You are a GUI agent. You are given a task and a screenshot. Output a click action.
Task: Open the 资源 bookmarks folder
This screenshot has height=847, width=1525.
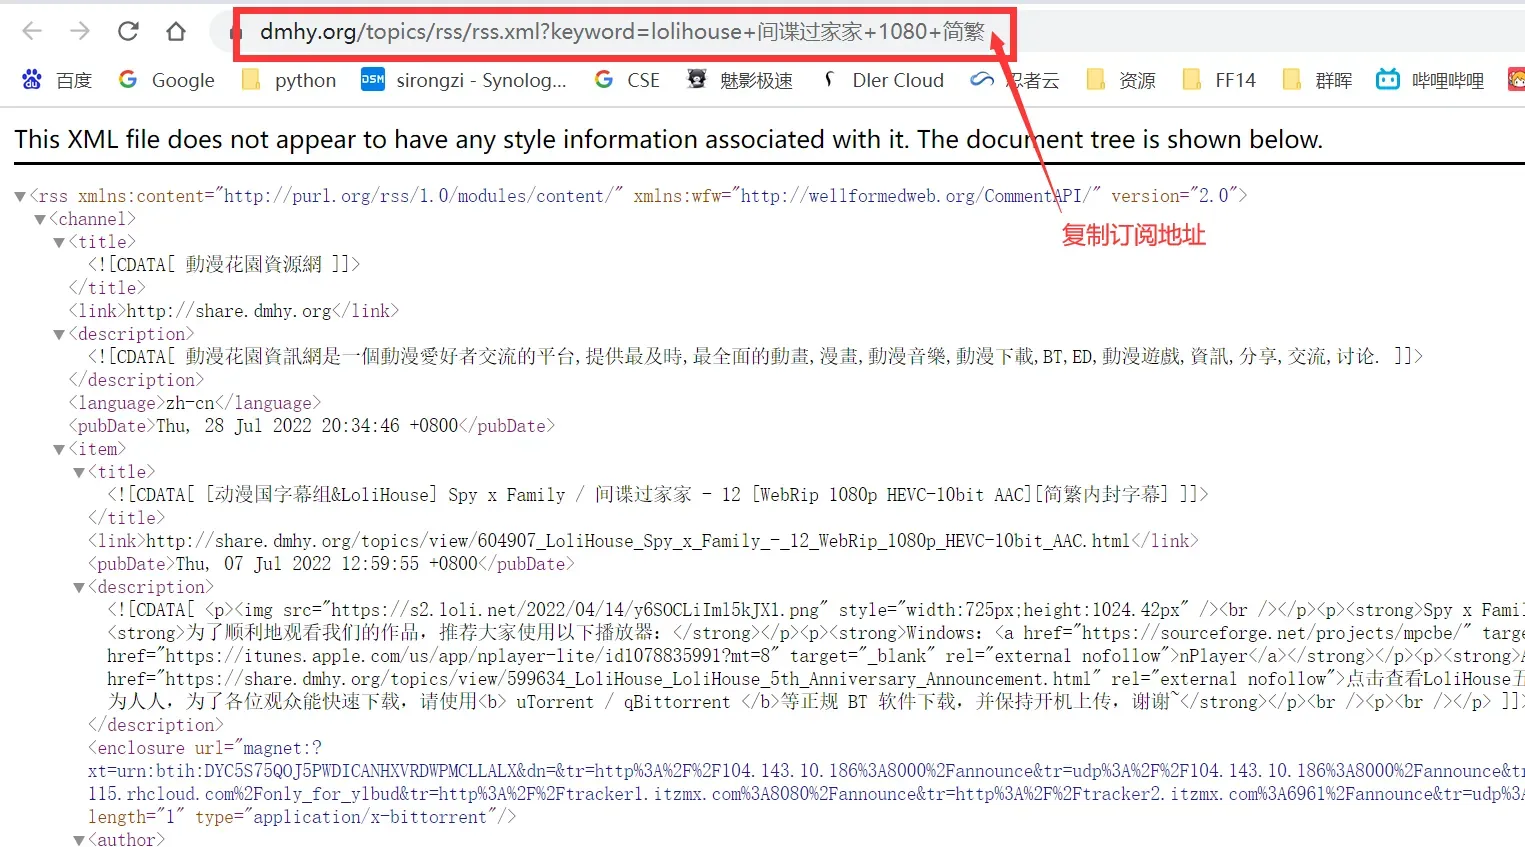[1120, 80]
